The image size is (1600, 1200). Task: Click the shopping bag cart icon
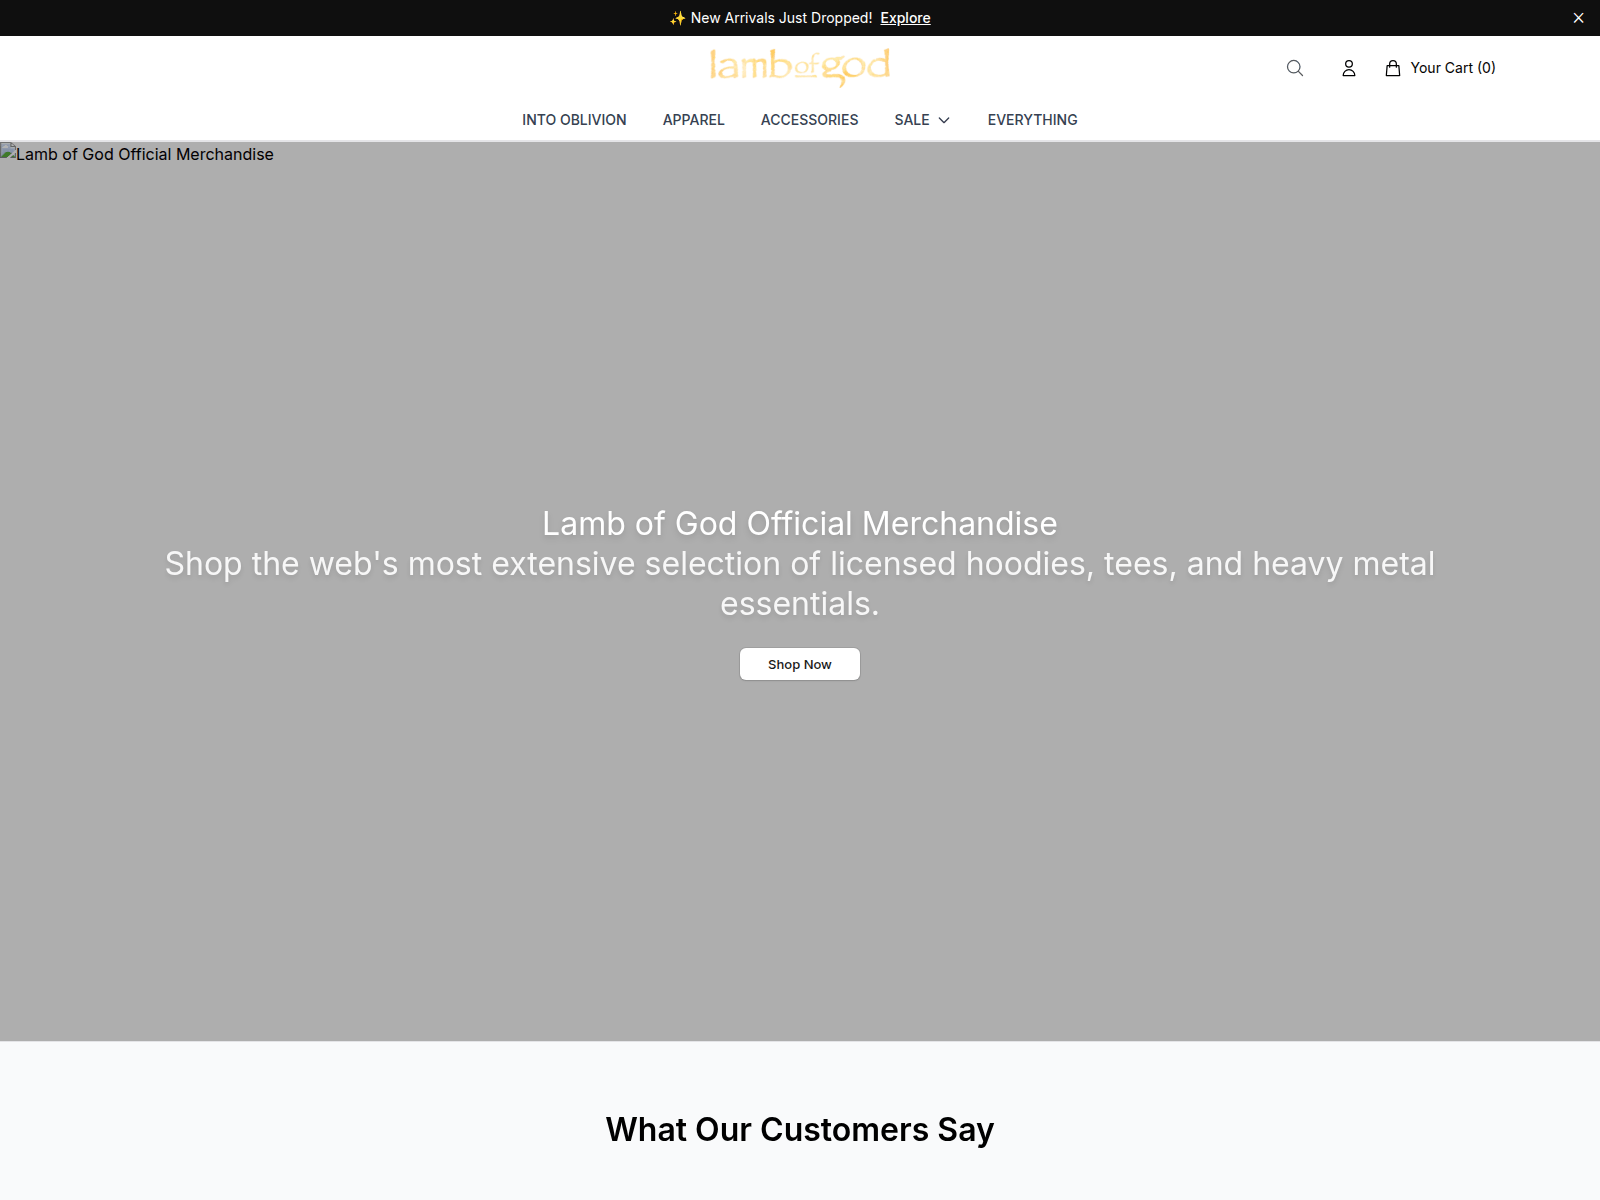(x=1393, y=68)
